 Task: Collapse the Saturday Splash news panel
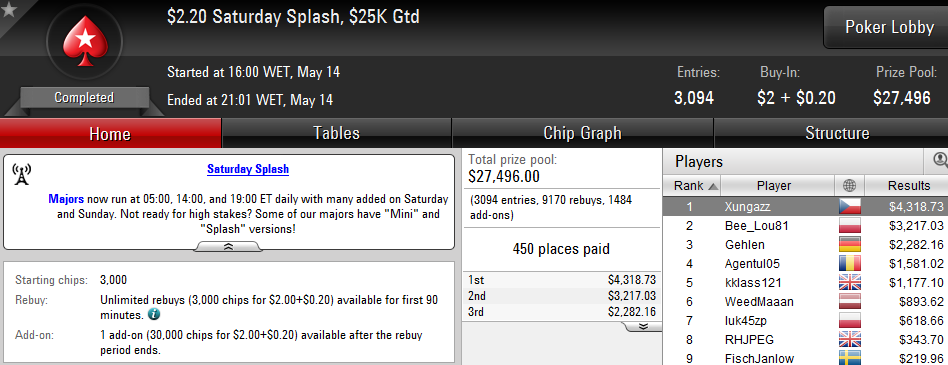click(229, 246)
